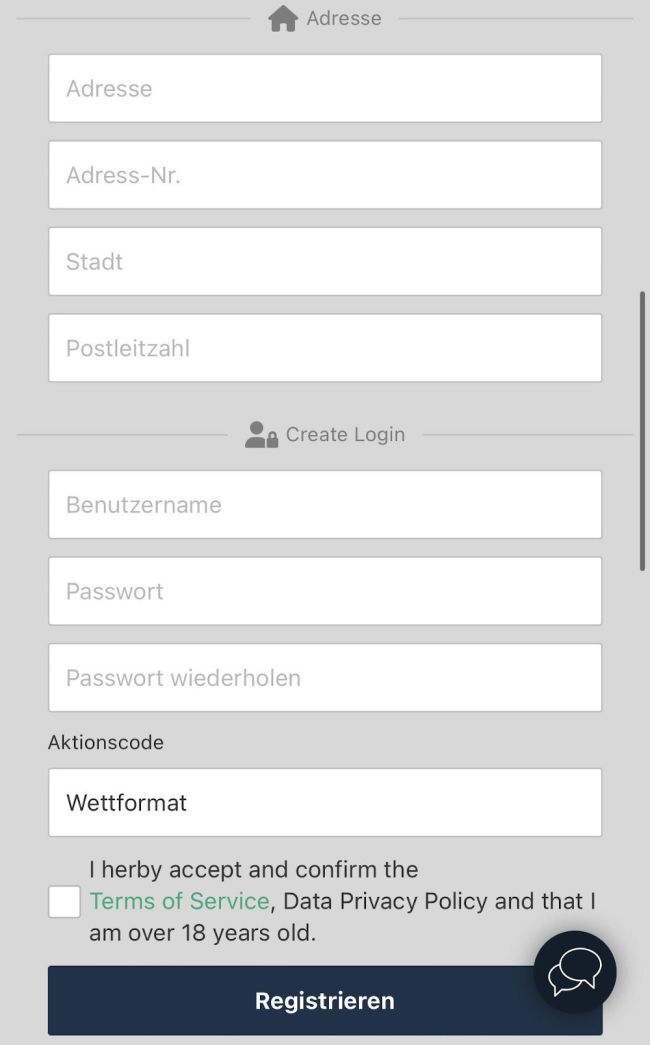Select the Passwort field
The height and width of the screenshot is (1045, 650).
point(325,591)
